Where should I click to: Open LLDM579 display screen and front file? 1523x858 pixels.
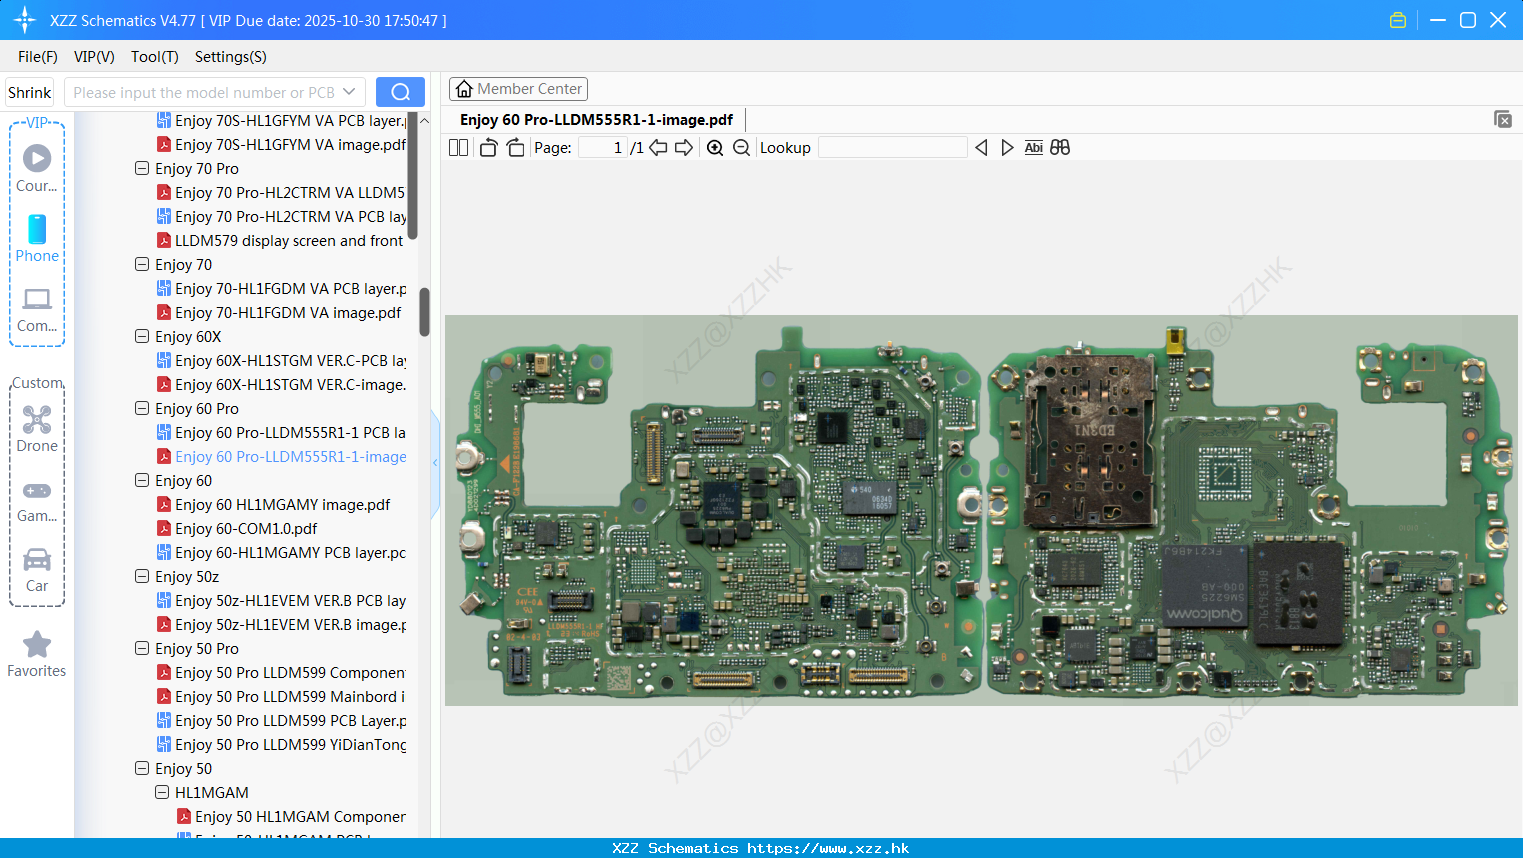tap(280, 240)
